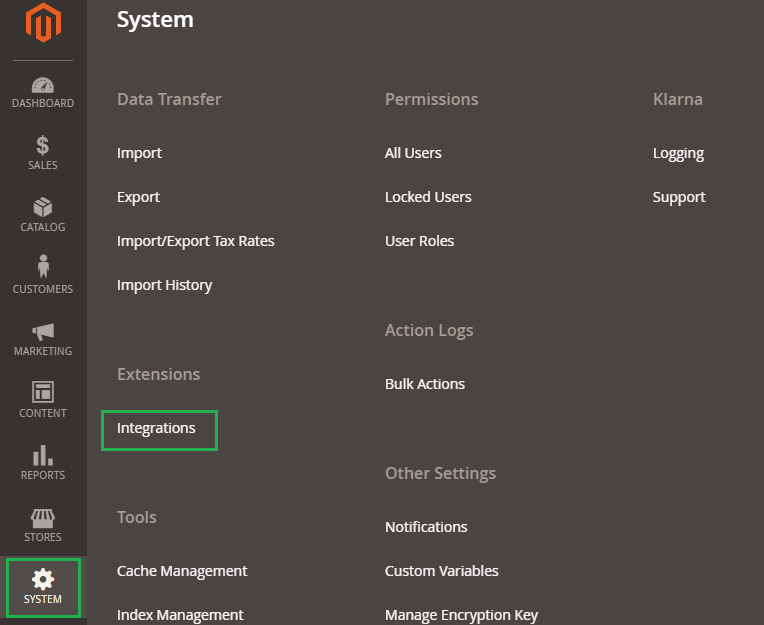Select the System gear icon

click(x=43, y=579)
